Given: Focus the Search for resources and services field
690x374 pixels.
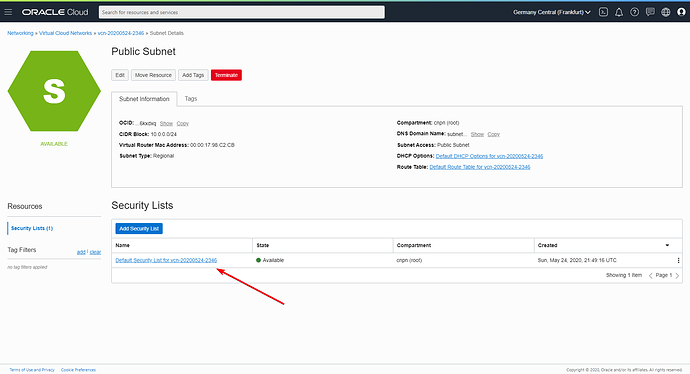Looking at the screenshot, I should (242, 12).
